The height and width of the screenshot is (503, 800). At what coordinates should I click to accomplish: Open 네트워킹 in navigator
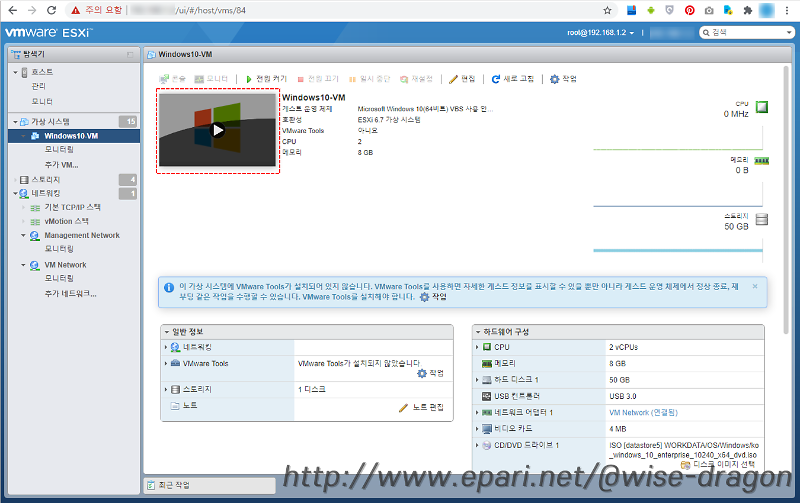(46, 193)
